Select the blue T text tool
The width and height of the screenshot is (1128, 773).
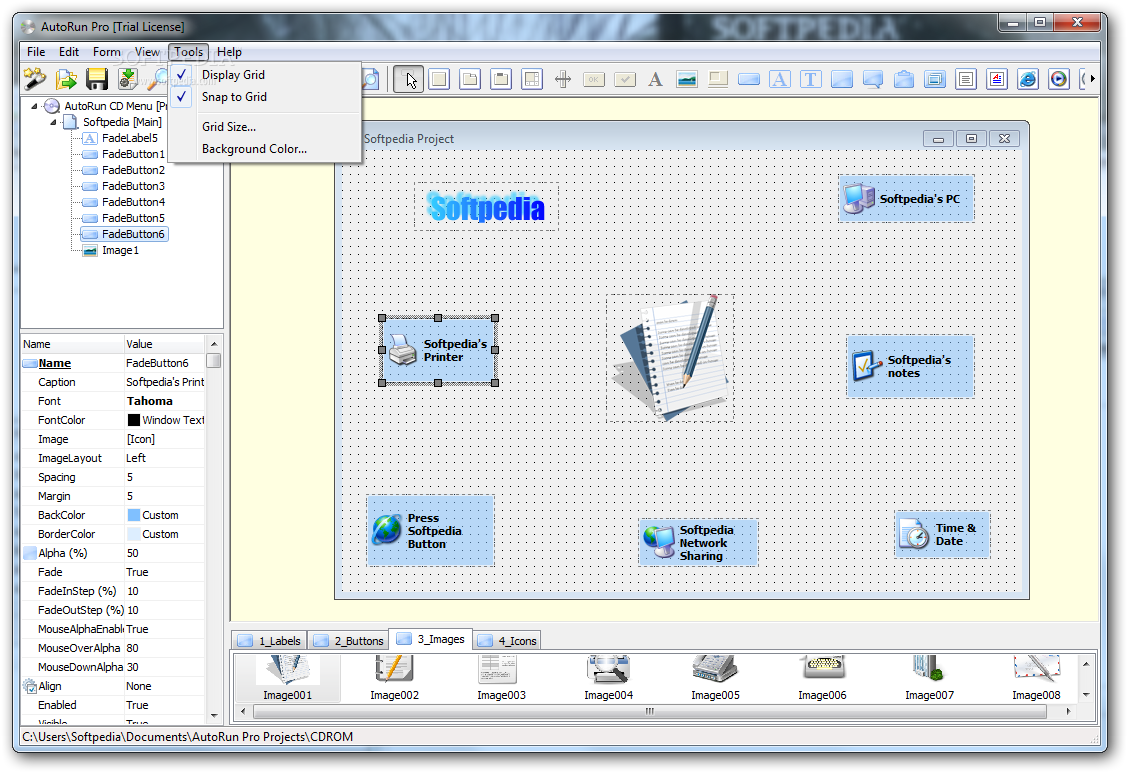(x=811, y=79)
